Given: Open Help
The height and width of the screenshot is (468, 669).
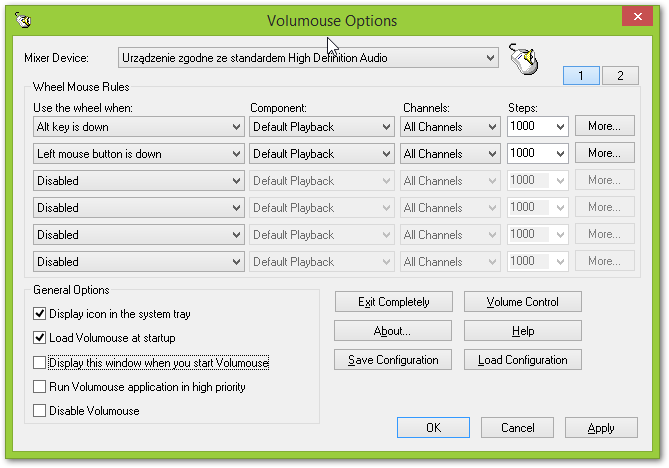Looking at the screenshot, I should [523, 331].
